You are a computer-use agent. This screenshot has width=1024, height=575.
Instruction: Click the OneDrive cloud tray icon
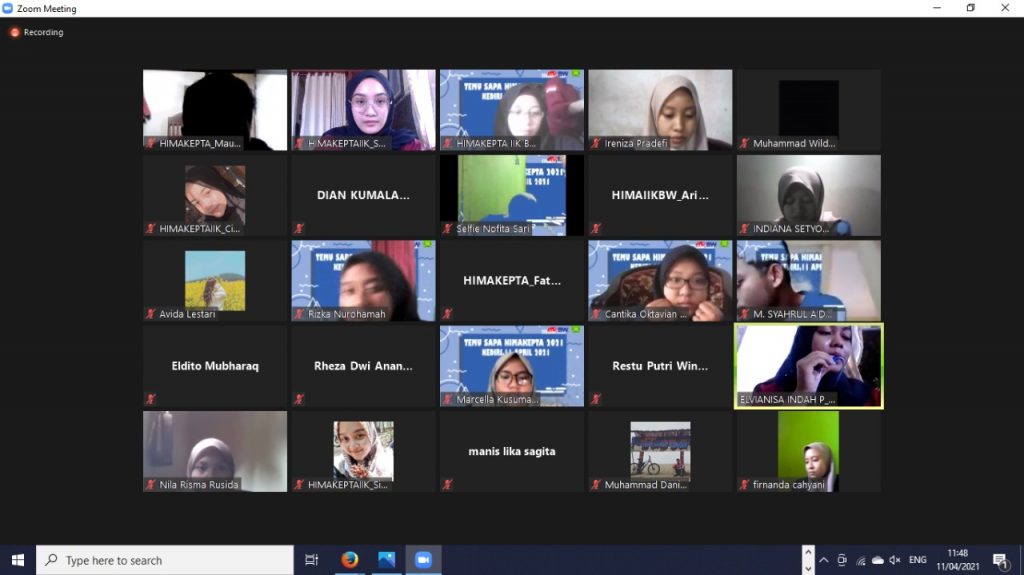[877, 560]
